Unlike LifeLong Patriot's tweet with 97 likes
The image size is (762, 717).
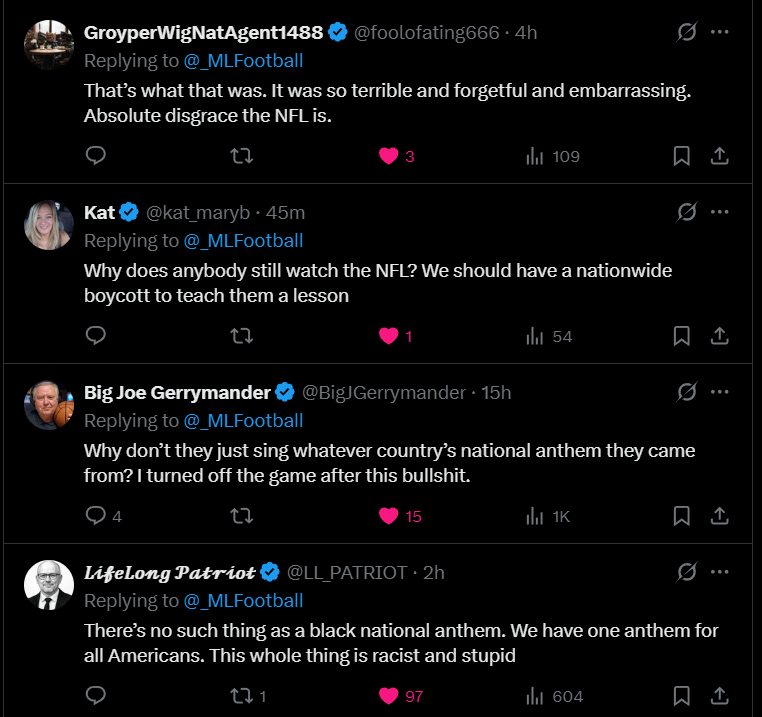[x=389, y=696]
